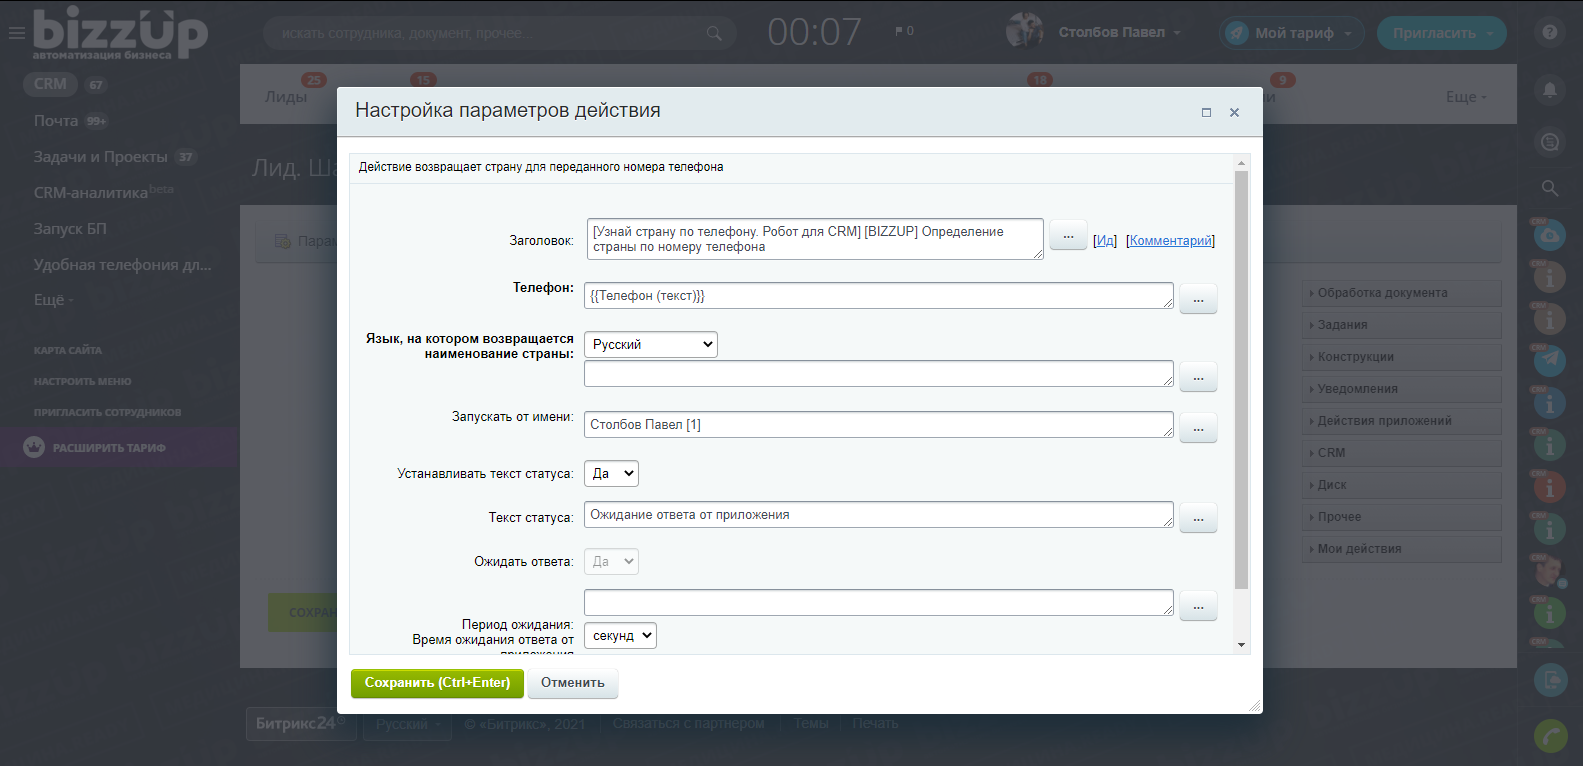Image resolution: width=1583 pixels, height=766 pixels.
Task: Click the dialog's vertical scrollbar
Action: point(1241,380)
